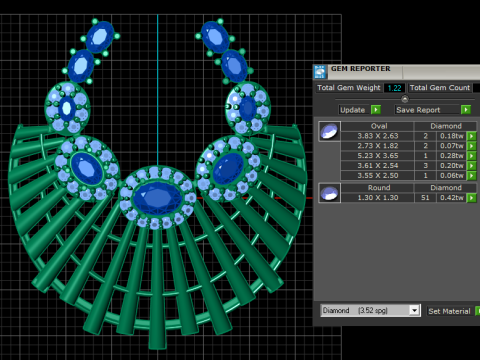Viewport: 480px width, 360px height.
Task: Select the large center oval gem in pendant
Action: point(157,198)
